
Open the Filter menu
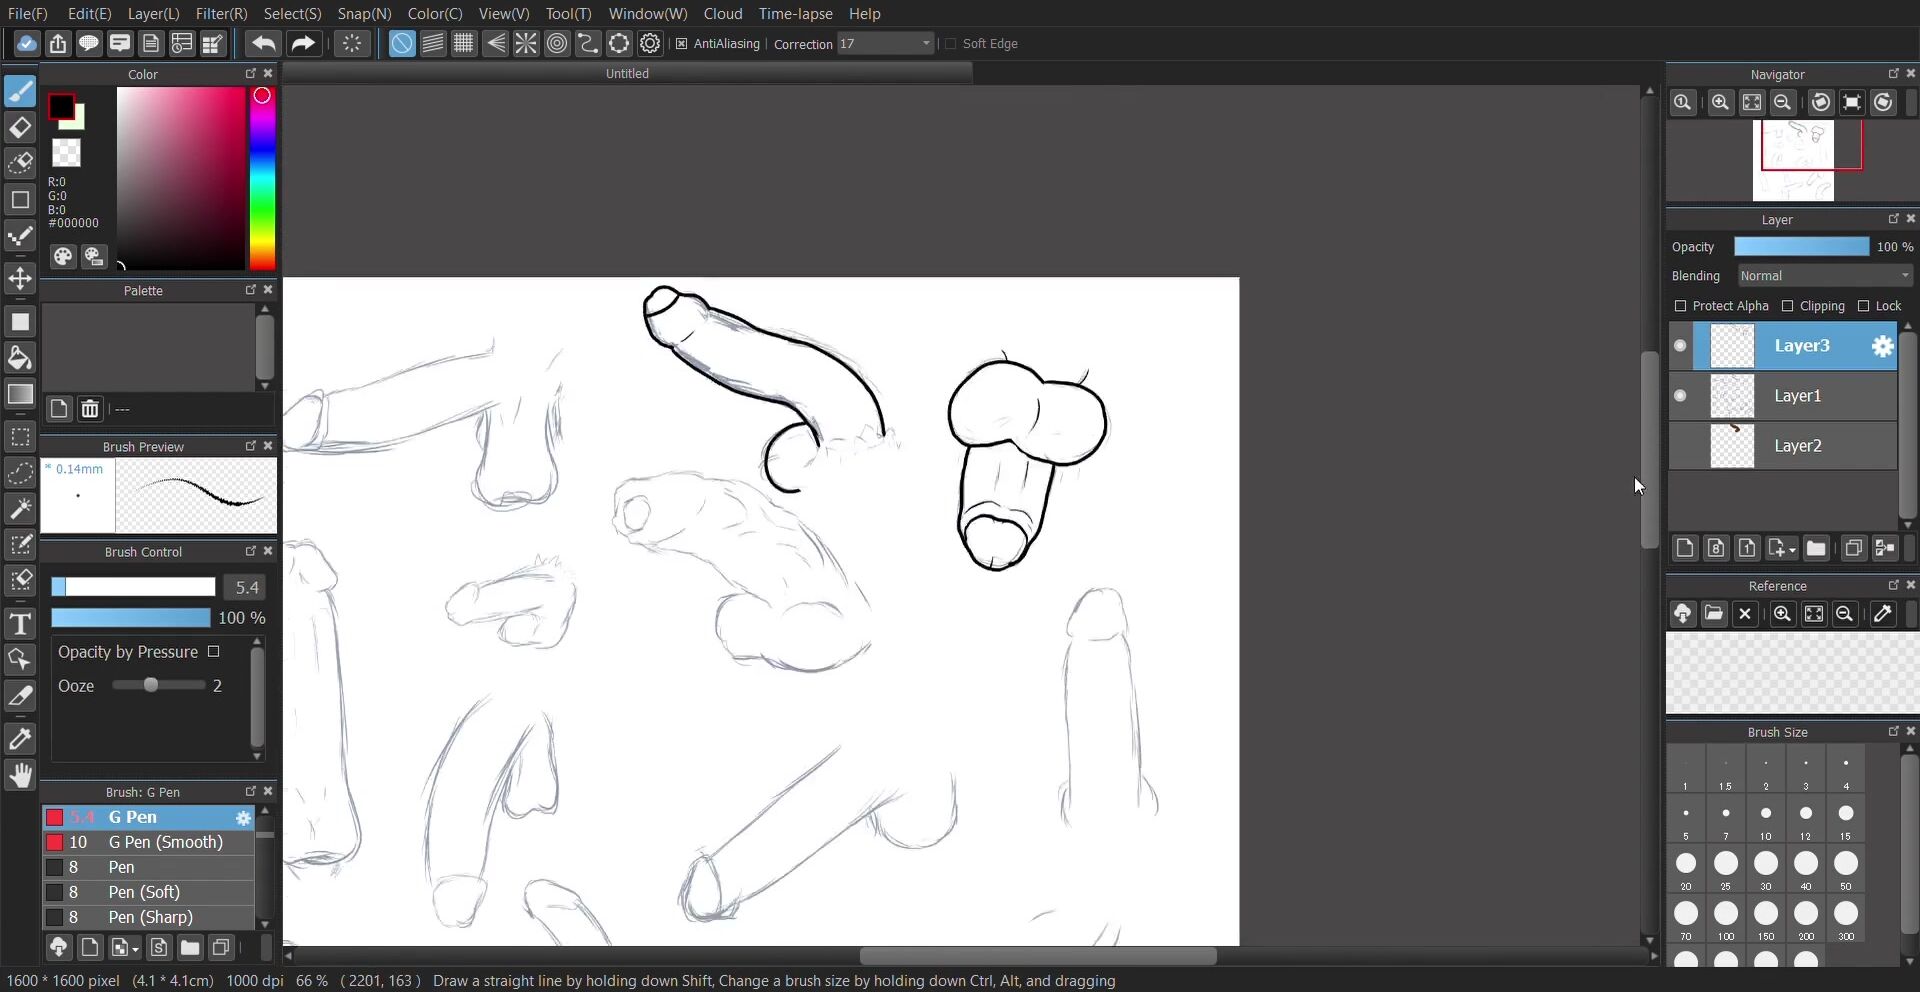pyautogui.click(x=221, y=14)
